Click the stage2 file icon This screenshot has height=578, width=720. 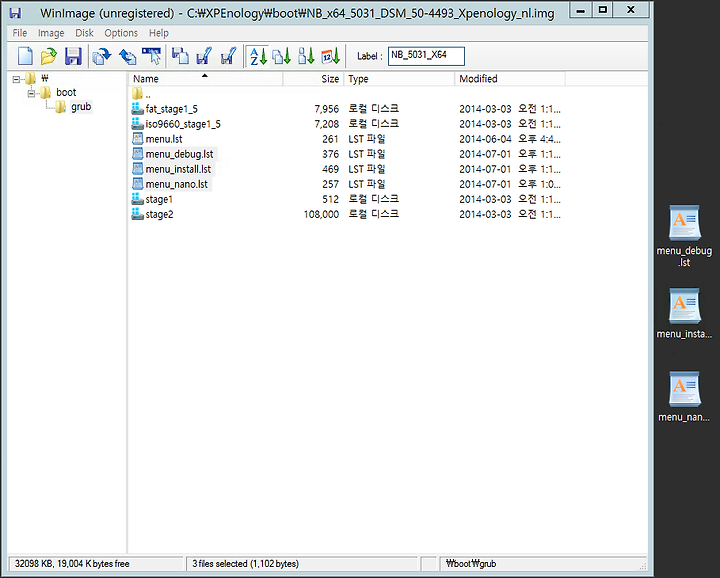click(x=137, y=214)
